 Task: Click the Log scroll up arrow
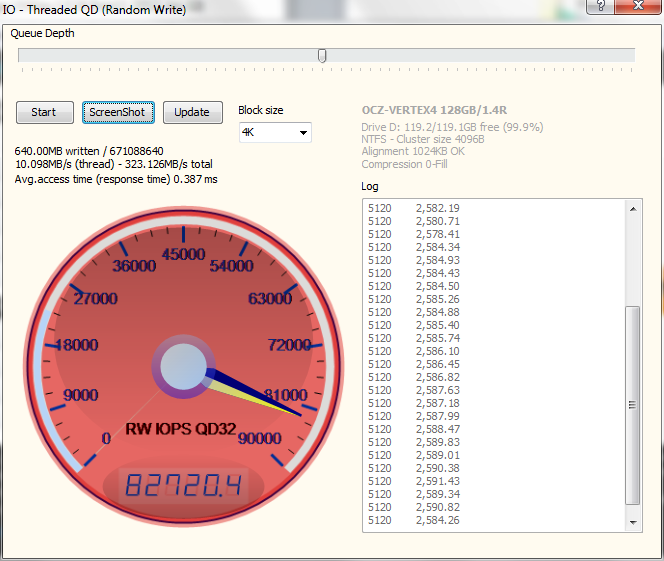tap(633, 208)
